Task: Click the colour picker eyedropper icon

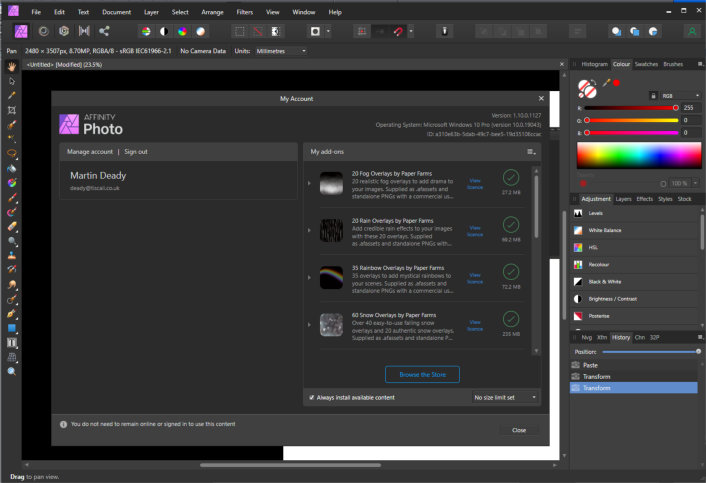Action: (x=606, y=83)
